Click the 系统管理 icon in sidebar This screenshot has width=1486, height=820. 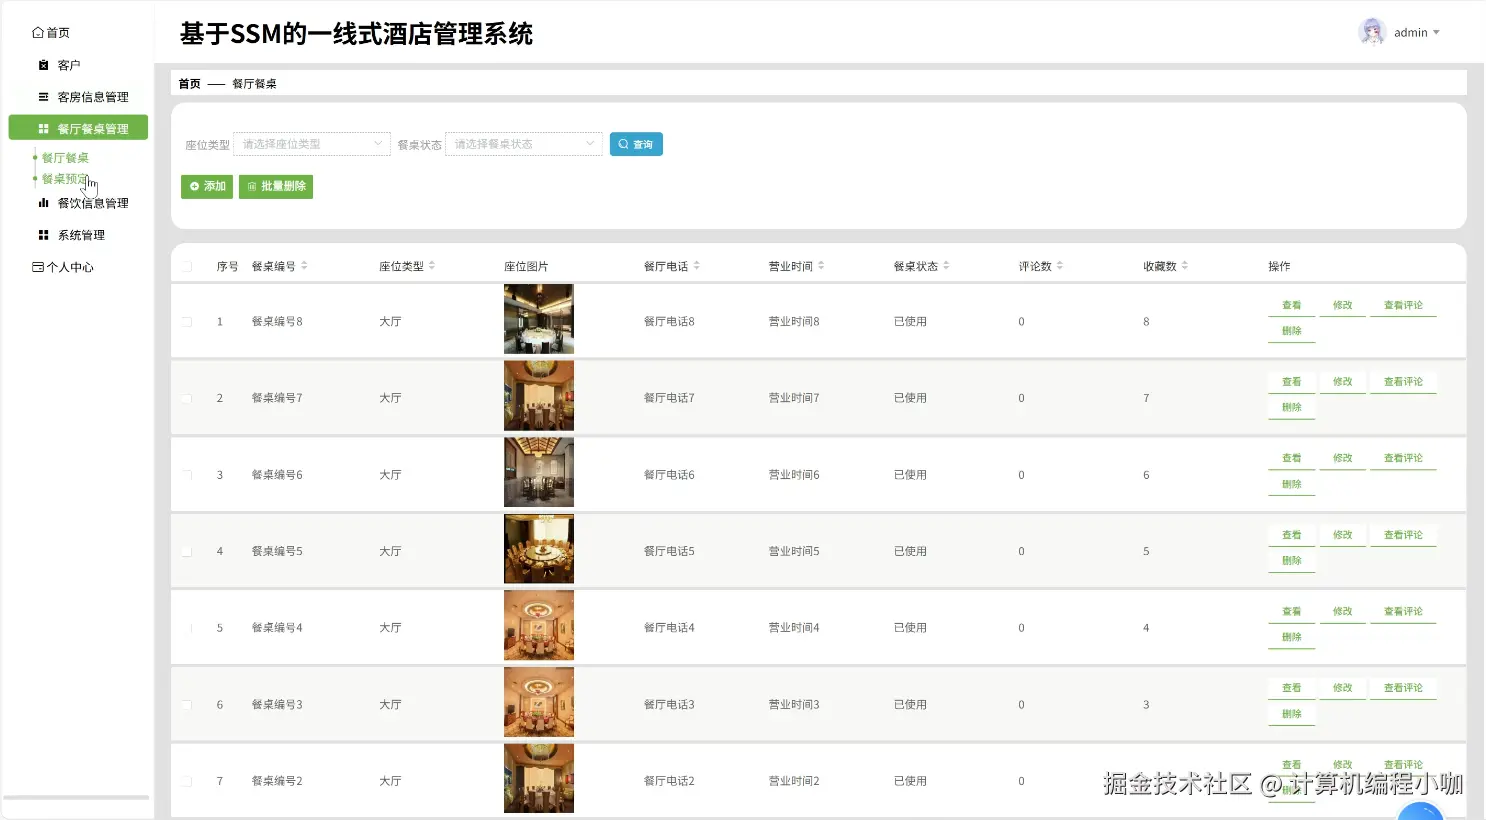click(x=42, y=234)
